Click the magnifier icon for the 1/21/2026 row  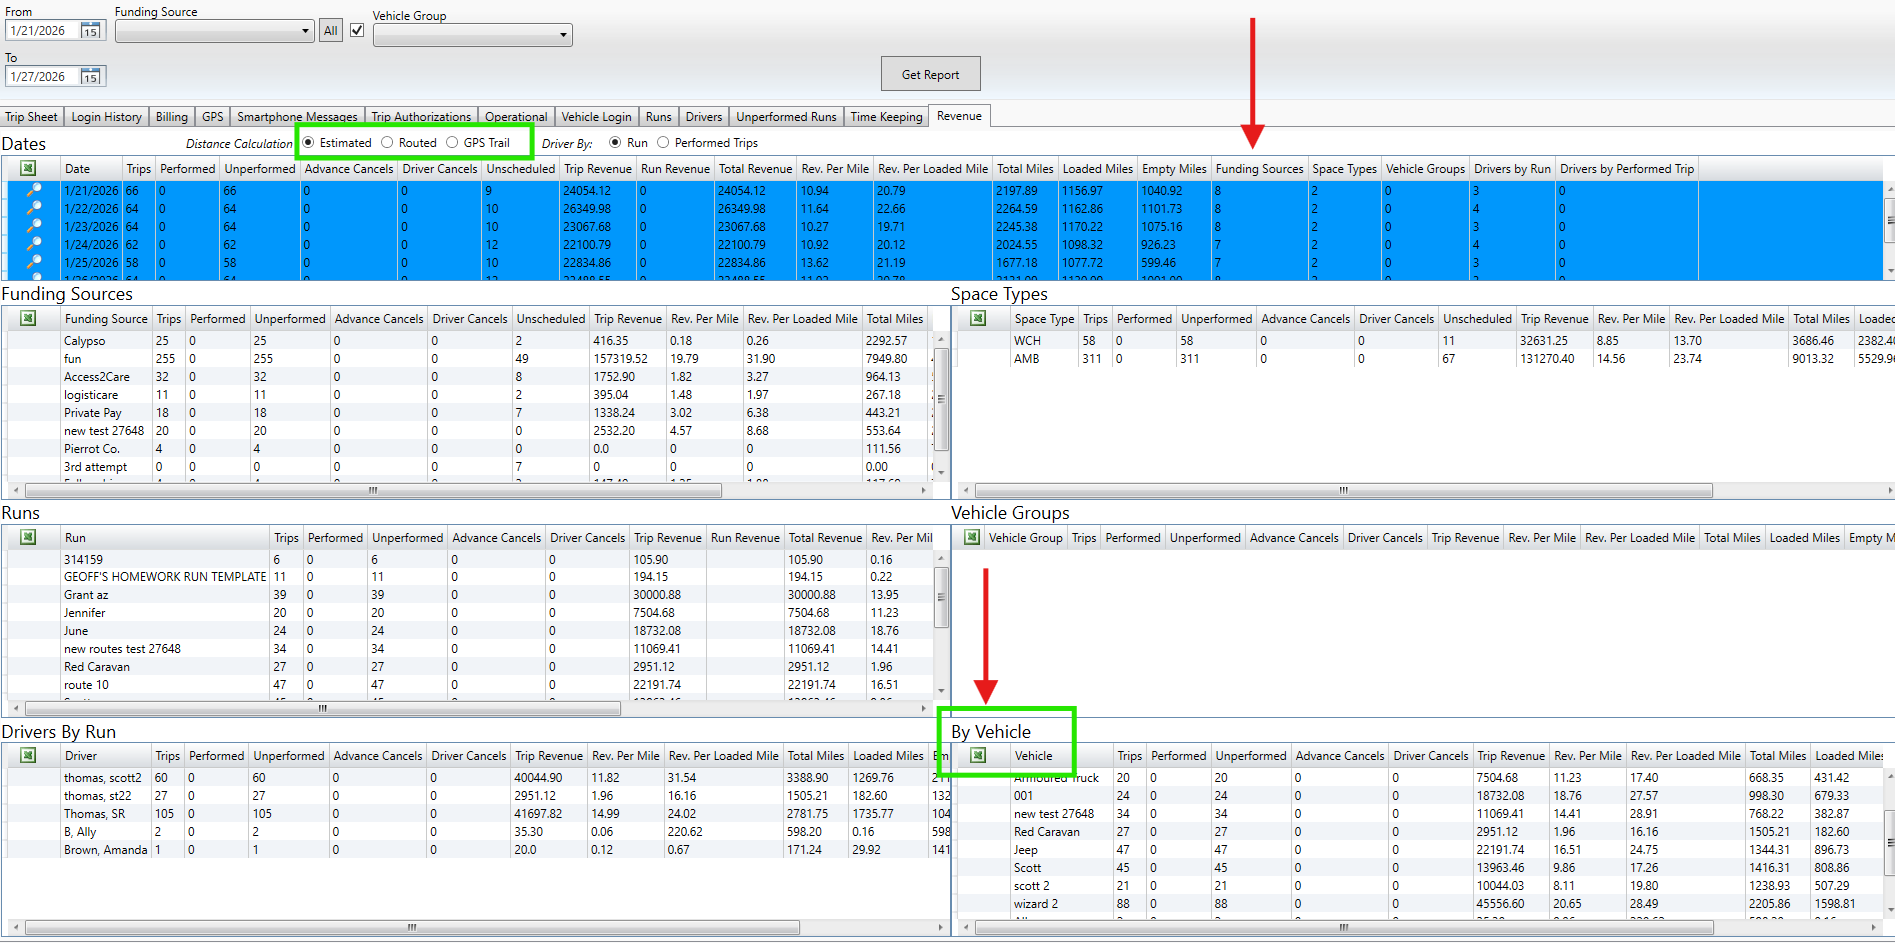pyautogui.click(x=34, y=190)
